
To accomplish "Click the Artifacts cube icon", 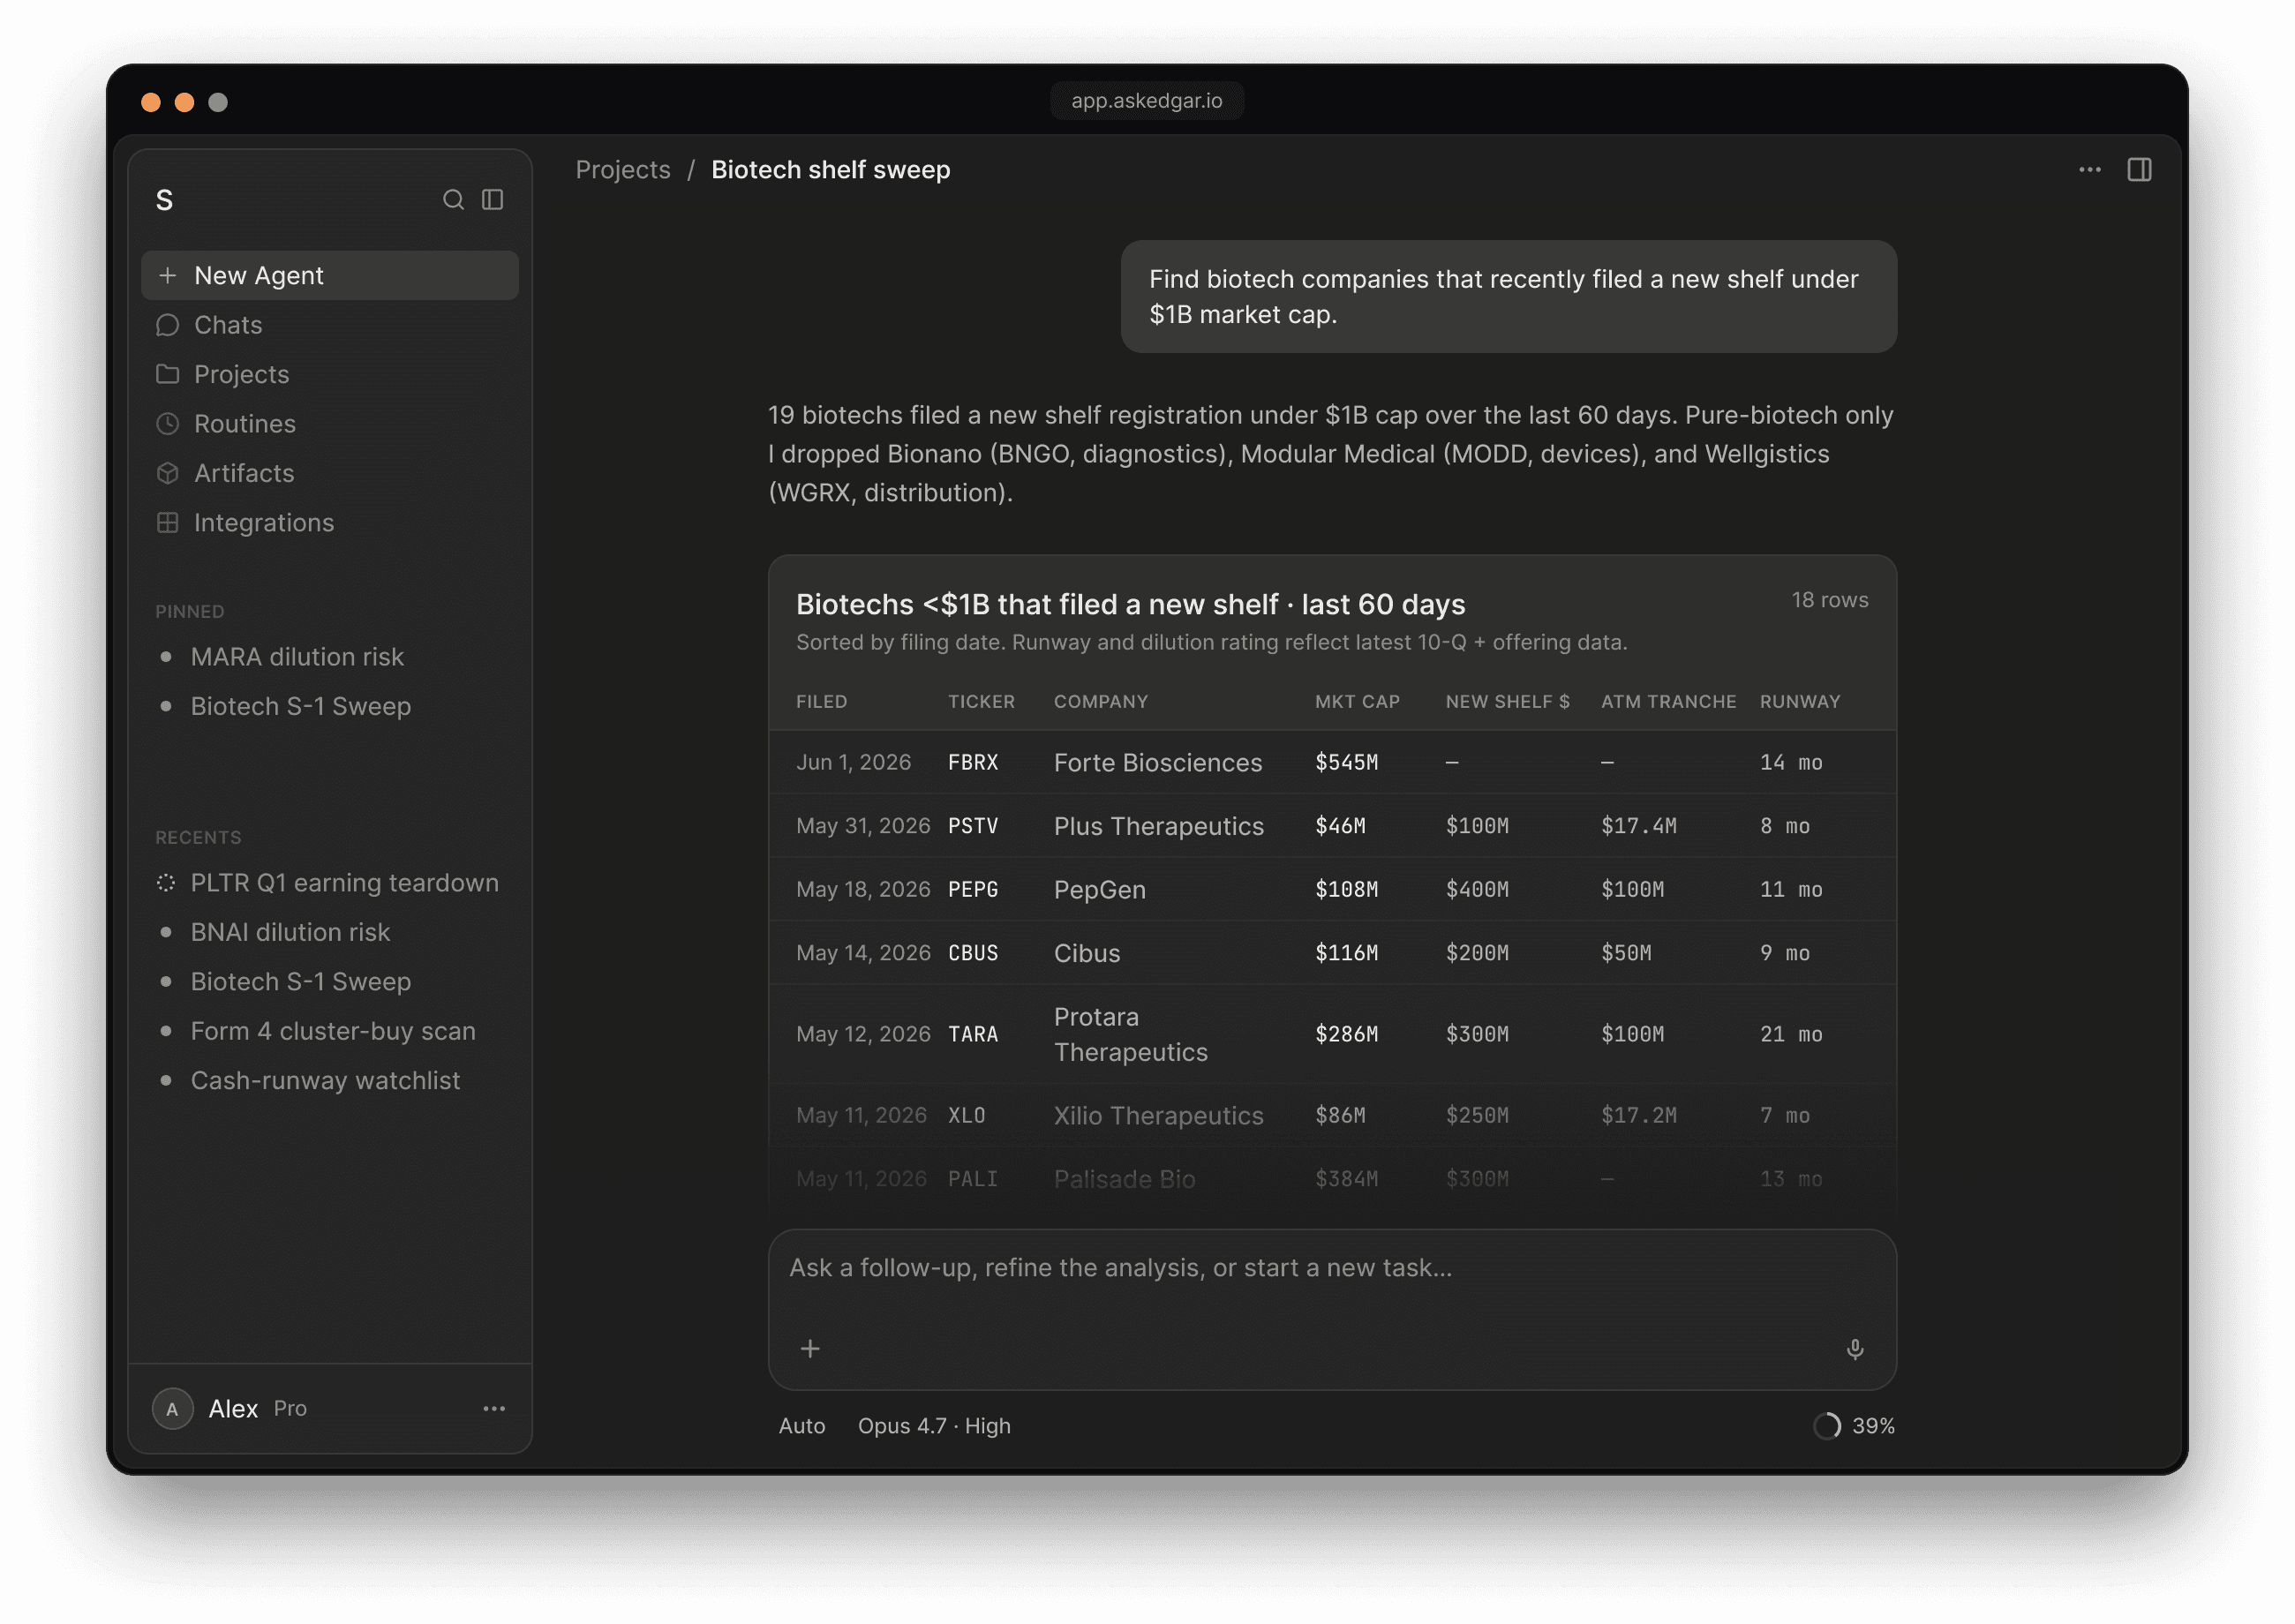I will (168, 473).
